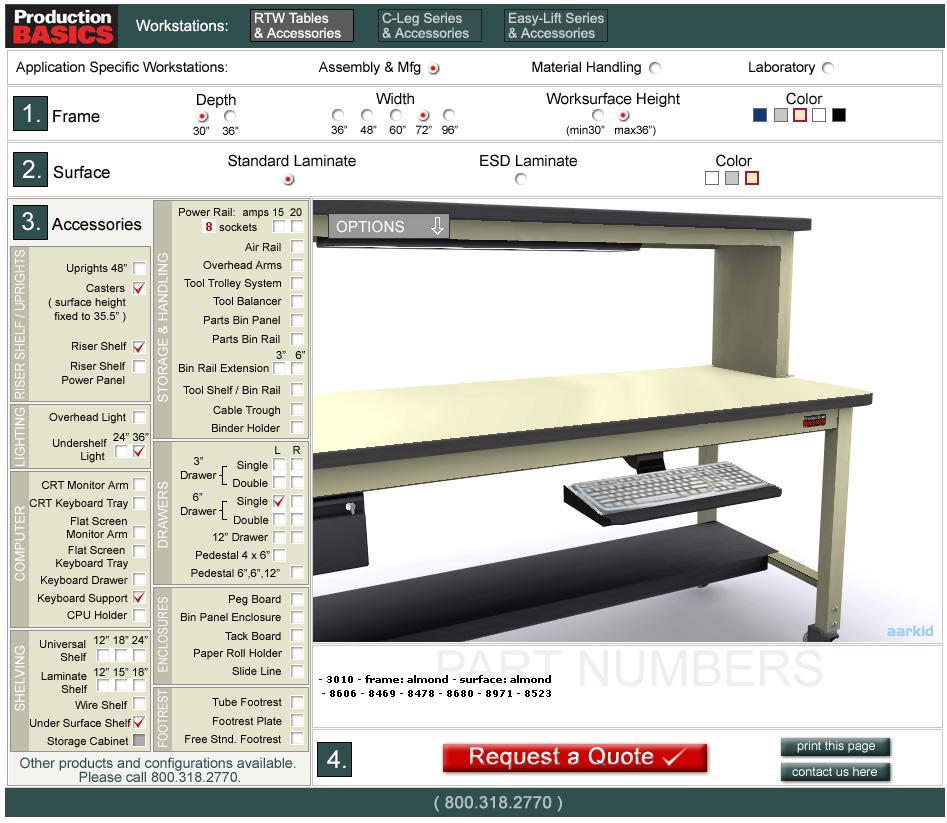Pick the gray surface color swatch

[x=732, y=178]
